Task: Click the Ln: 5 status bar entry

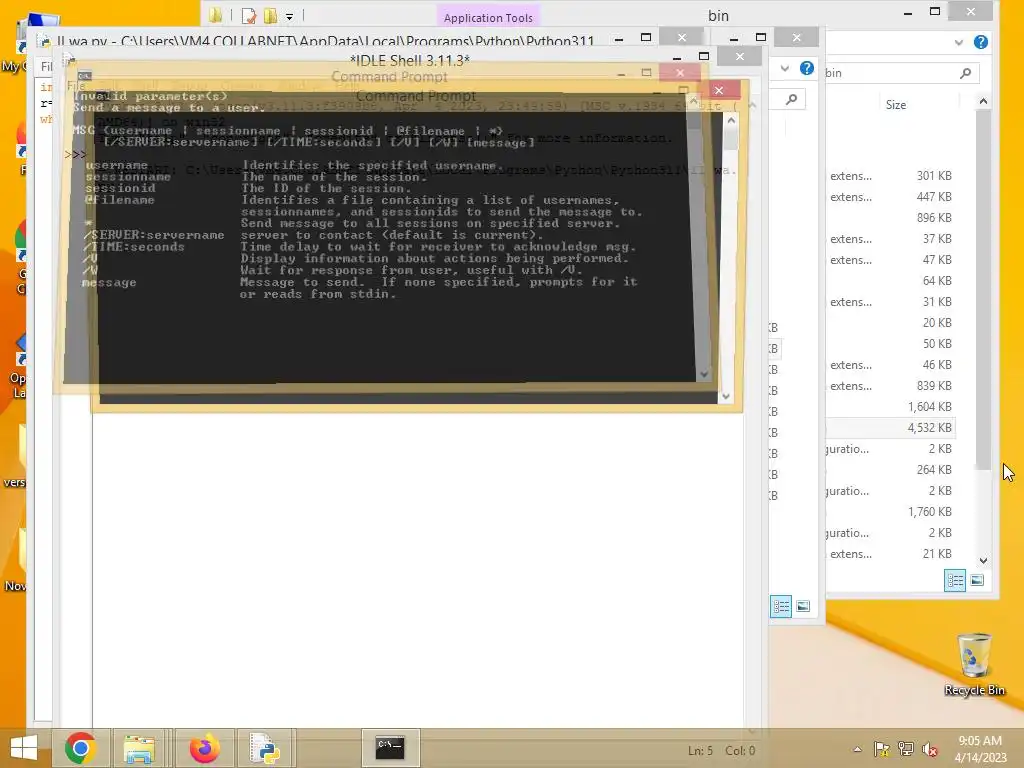Action: pyautogui.click(x=700, y=751)
